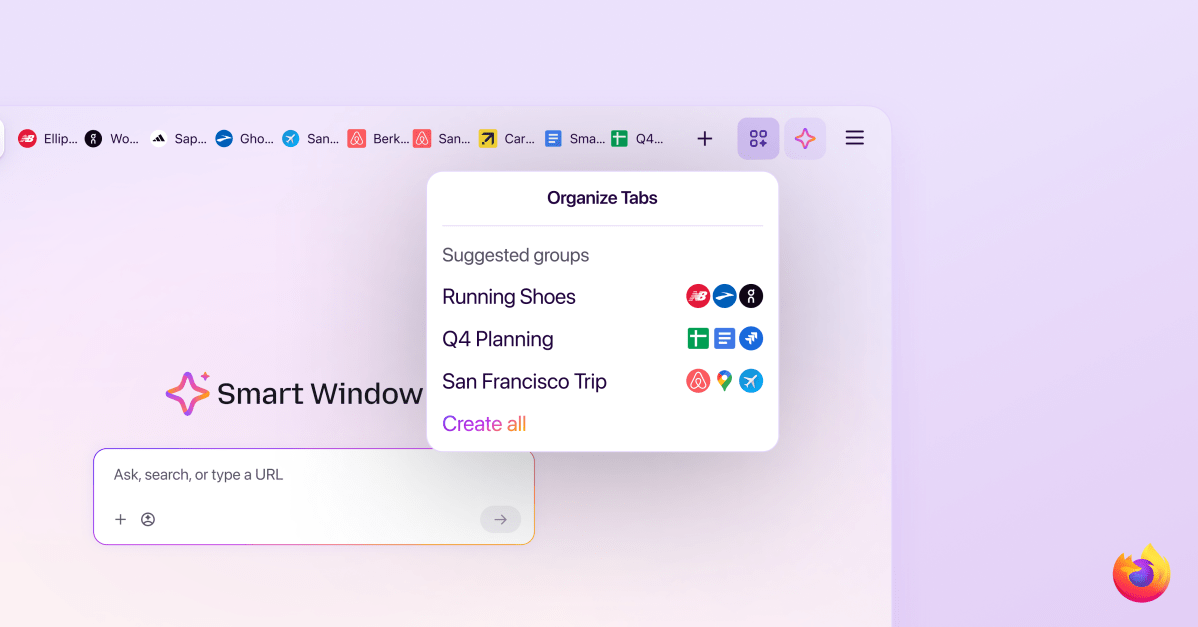This screenshot has width=1198, height=627.
Task: Click the Smart Window title text
Action: point(319,394)
